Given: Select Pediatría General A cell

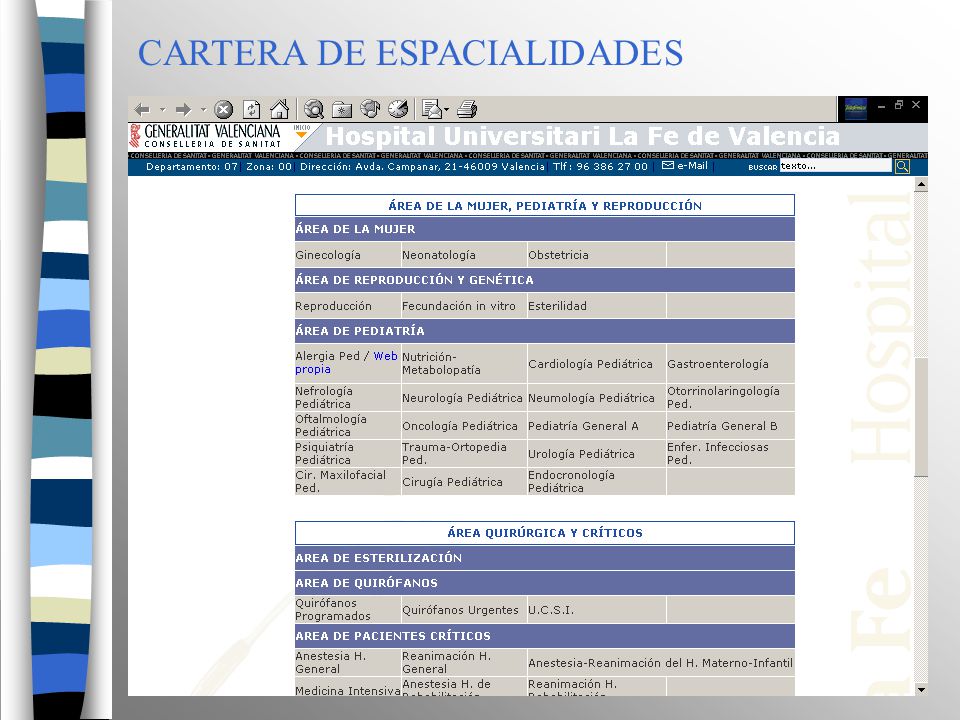Looking at the screenshot, I should [596, 426].
